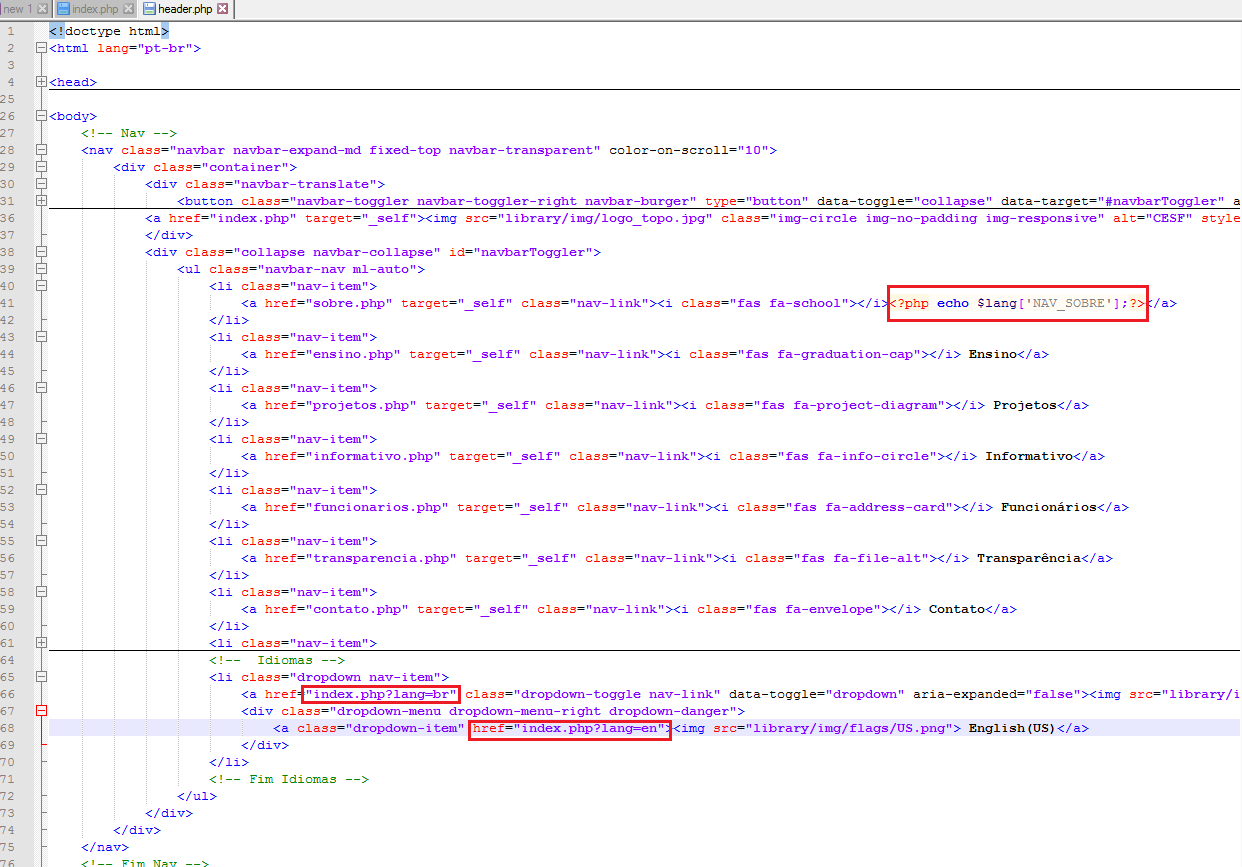Expand the folded nav-item li at line 61
The width and height of the screenshot is (1242, 867).
point(40,643)
